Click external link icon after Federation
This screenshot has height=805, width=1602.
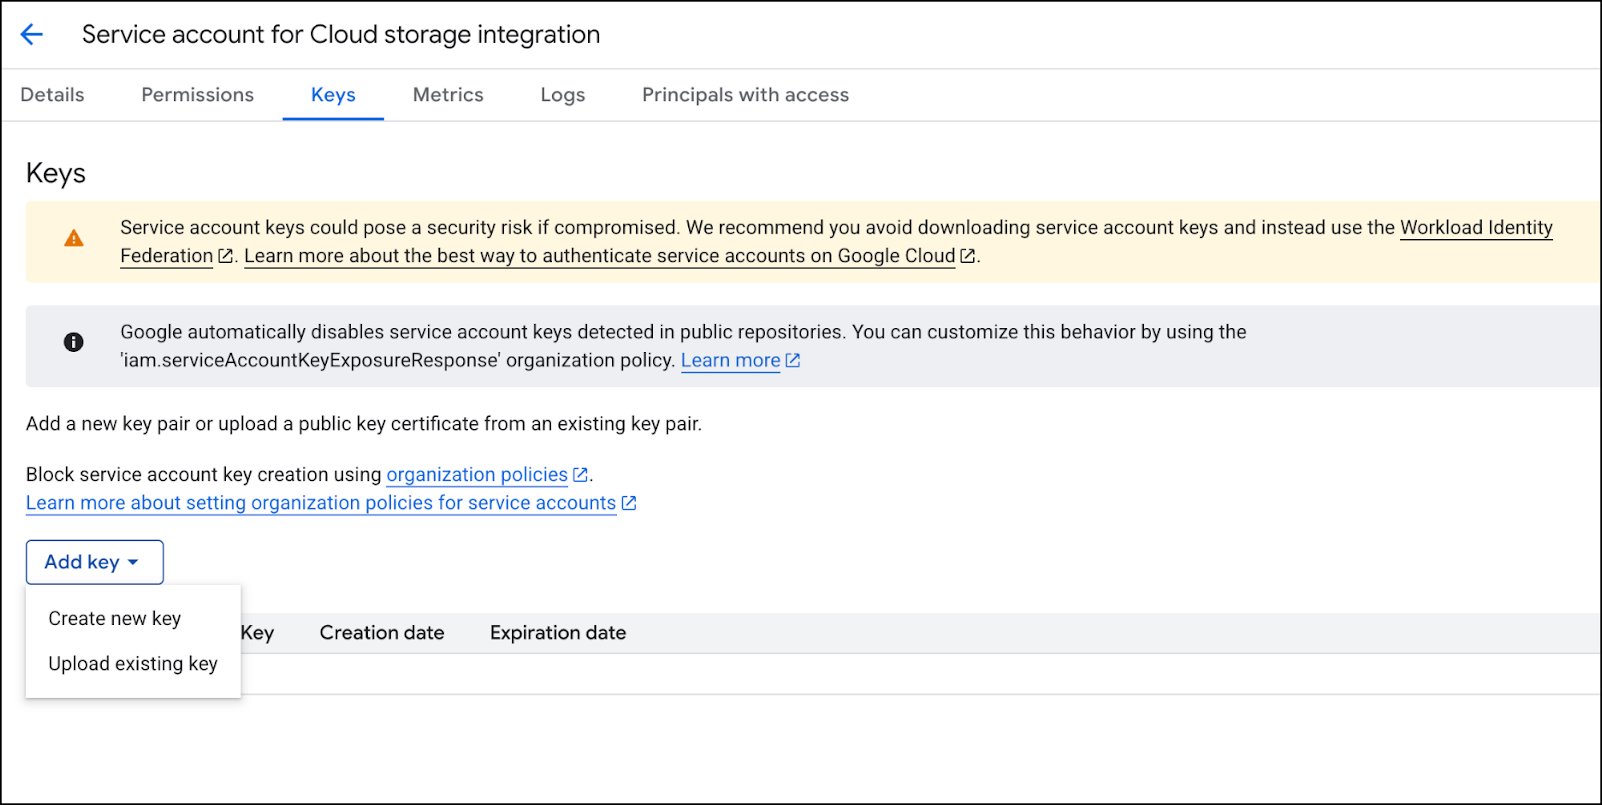coord(226,256)
